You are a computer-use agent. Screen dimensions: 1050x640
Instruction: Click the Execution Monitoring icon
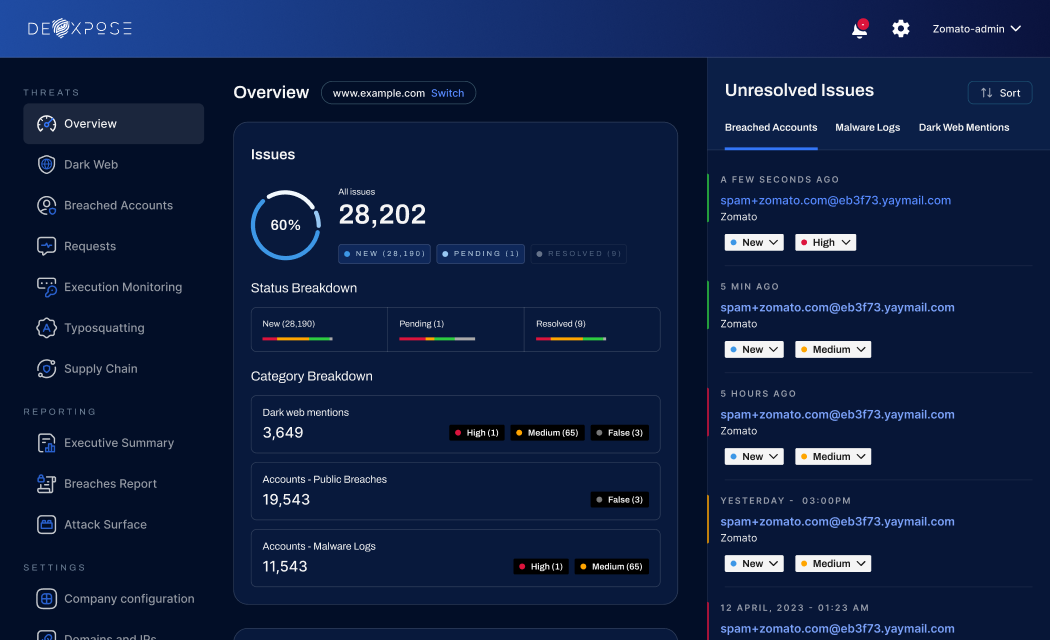point(46,287)
